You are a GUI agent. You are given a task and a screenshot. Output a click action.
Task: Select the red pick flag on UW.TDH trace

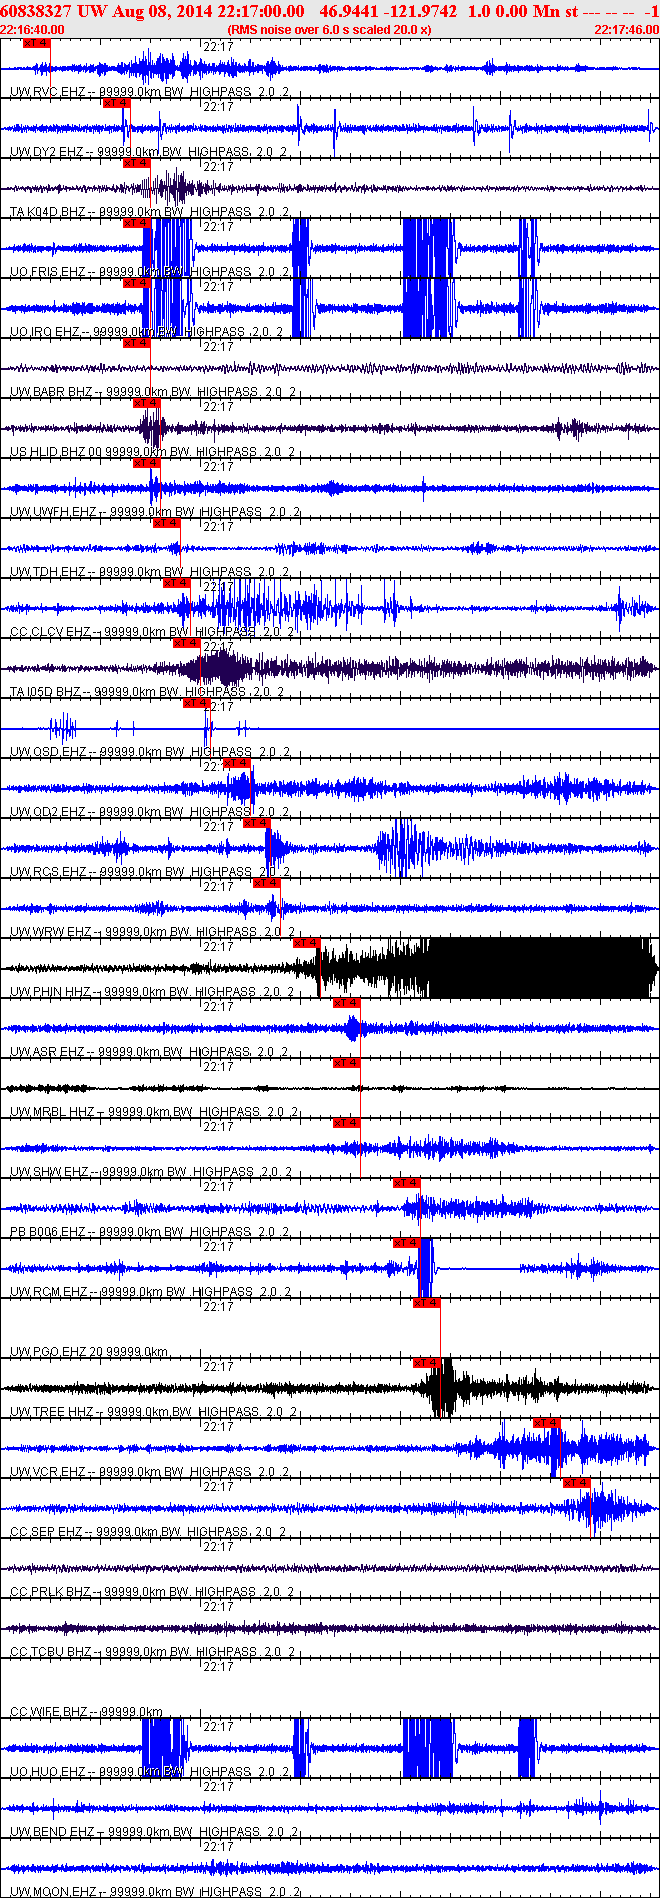coord(166,523)
